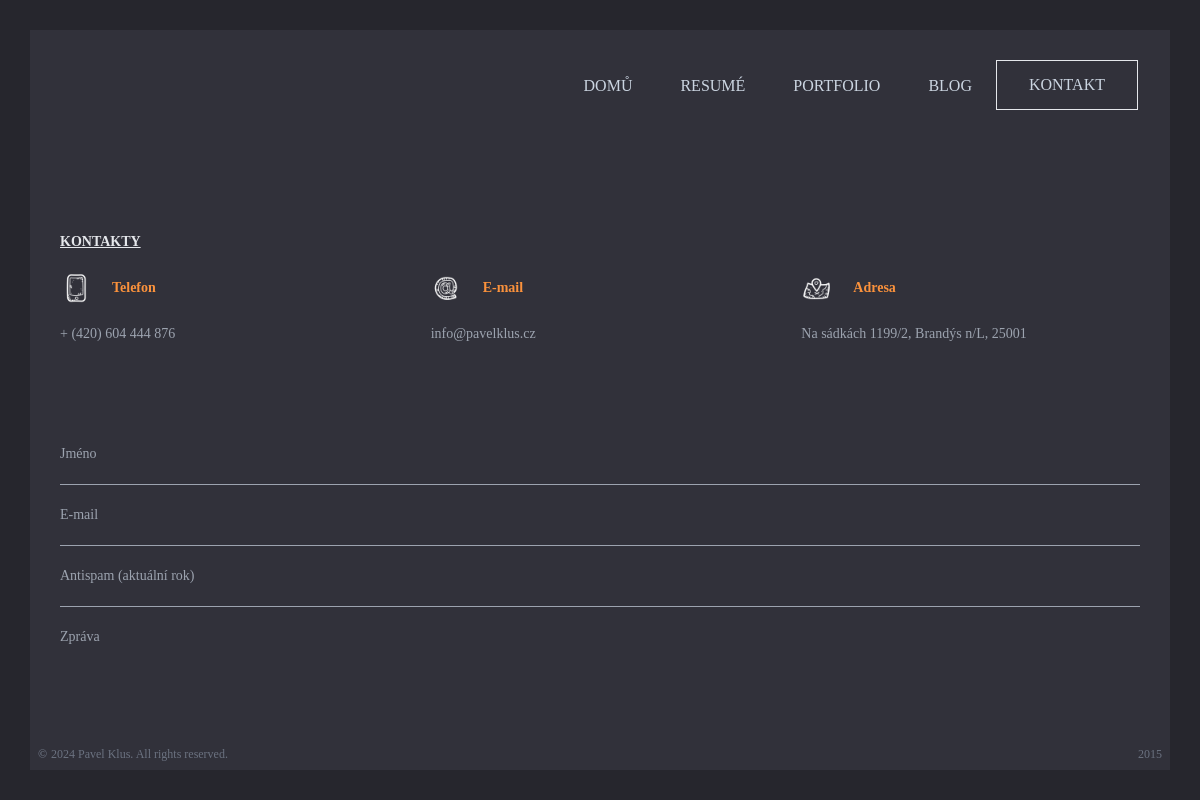Click the orange E-mail heading beside the at-sign icon
The image size is (1200, 800).
click(x=502, y=287)
